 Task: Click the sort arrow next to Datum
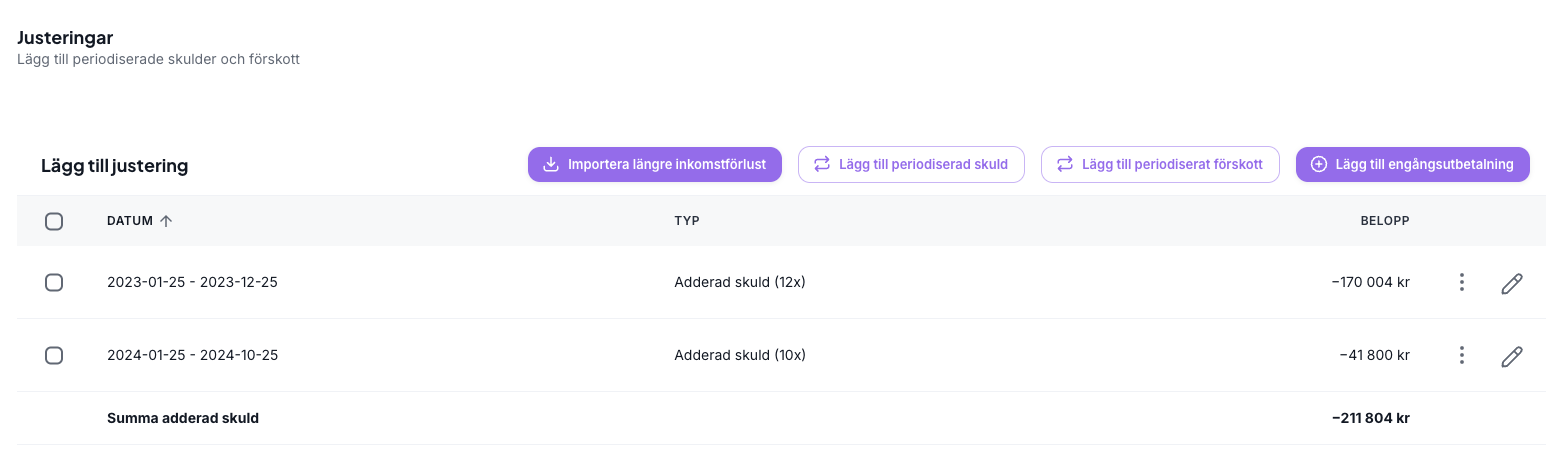166,221
